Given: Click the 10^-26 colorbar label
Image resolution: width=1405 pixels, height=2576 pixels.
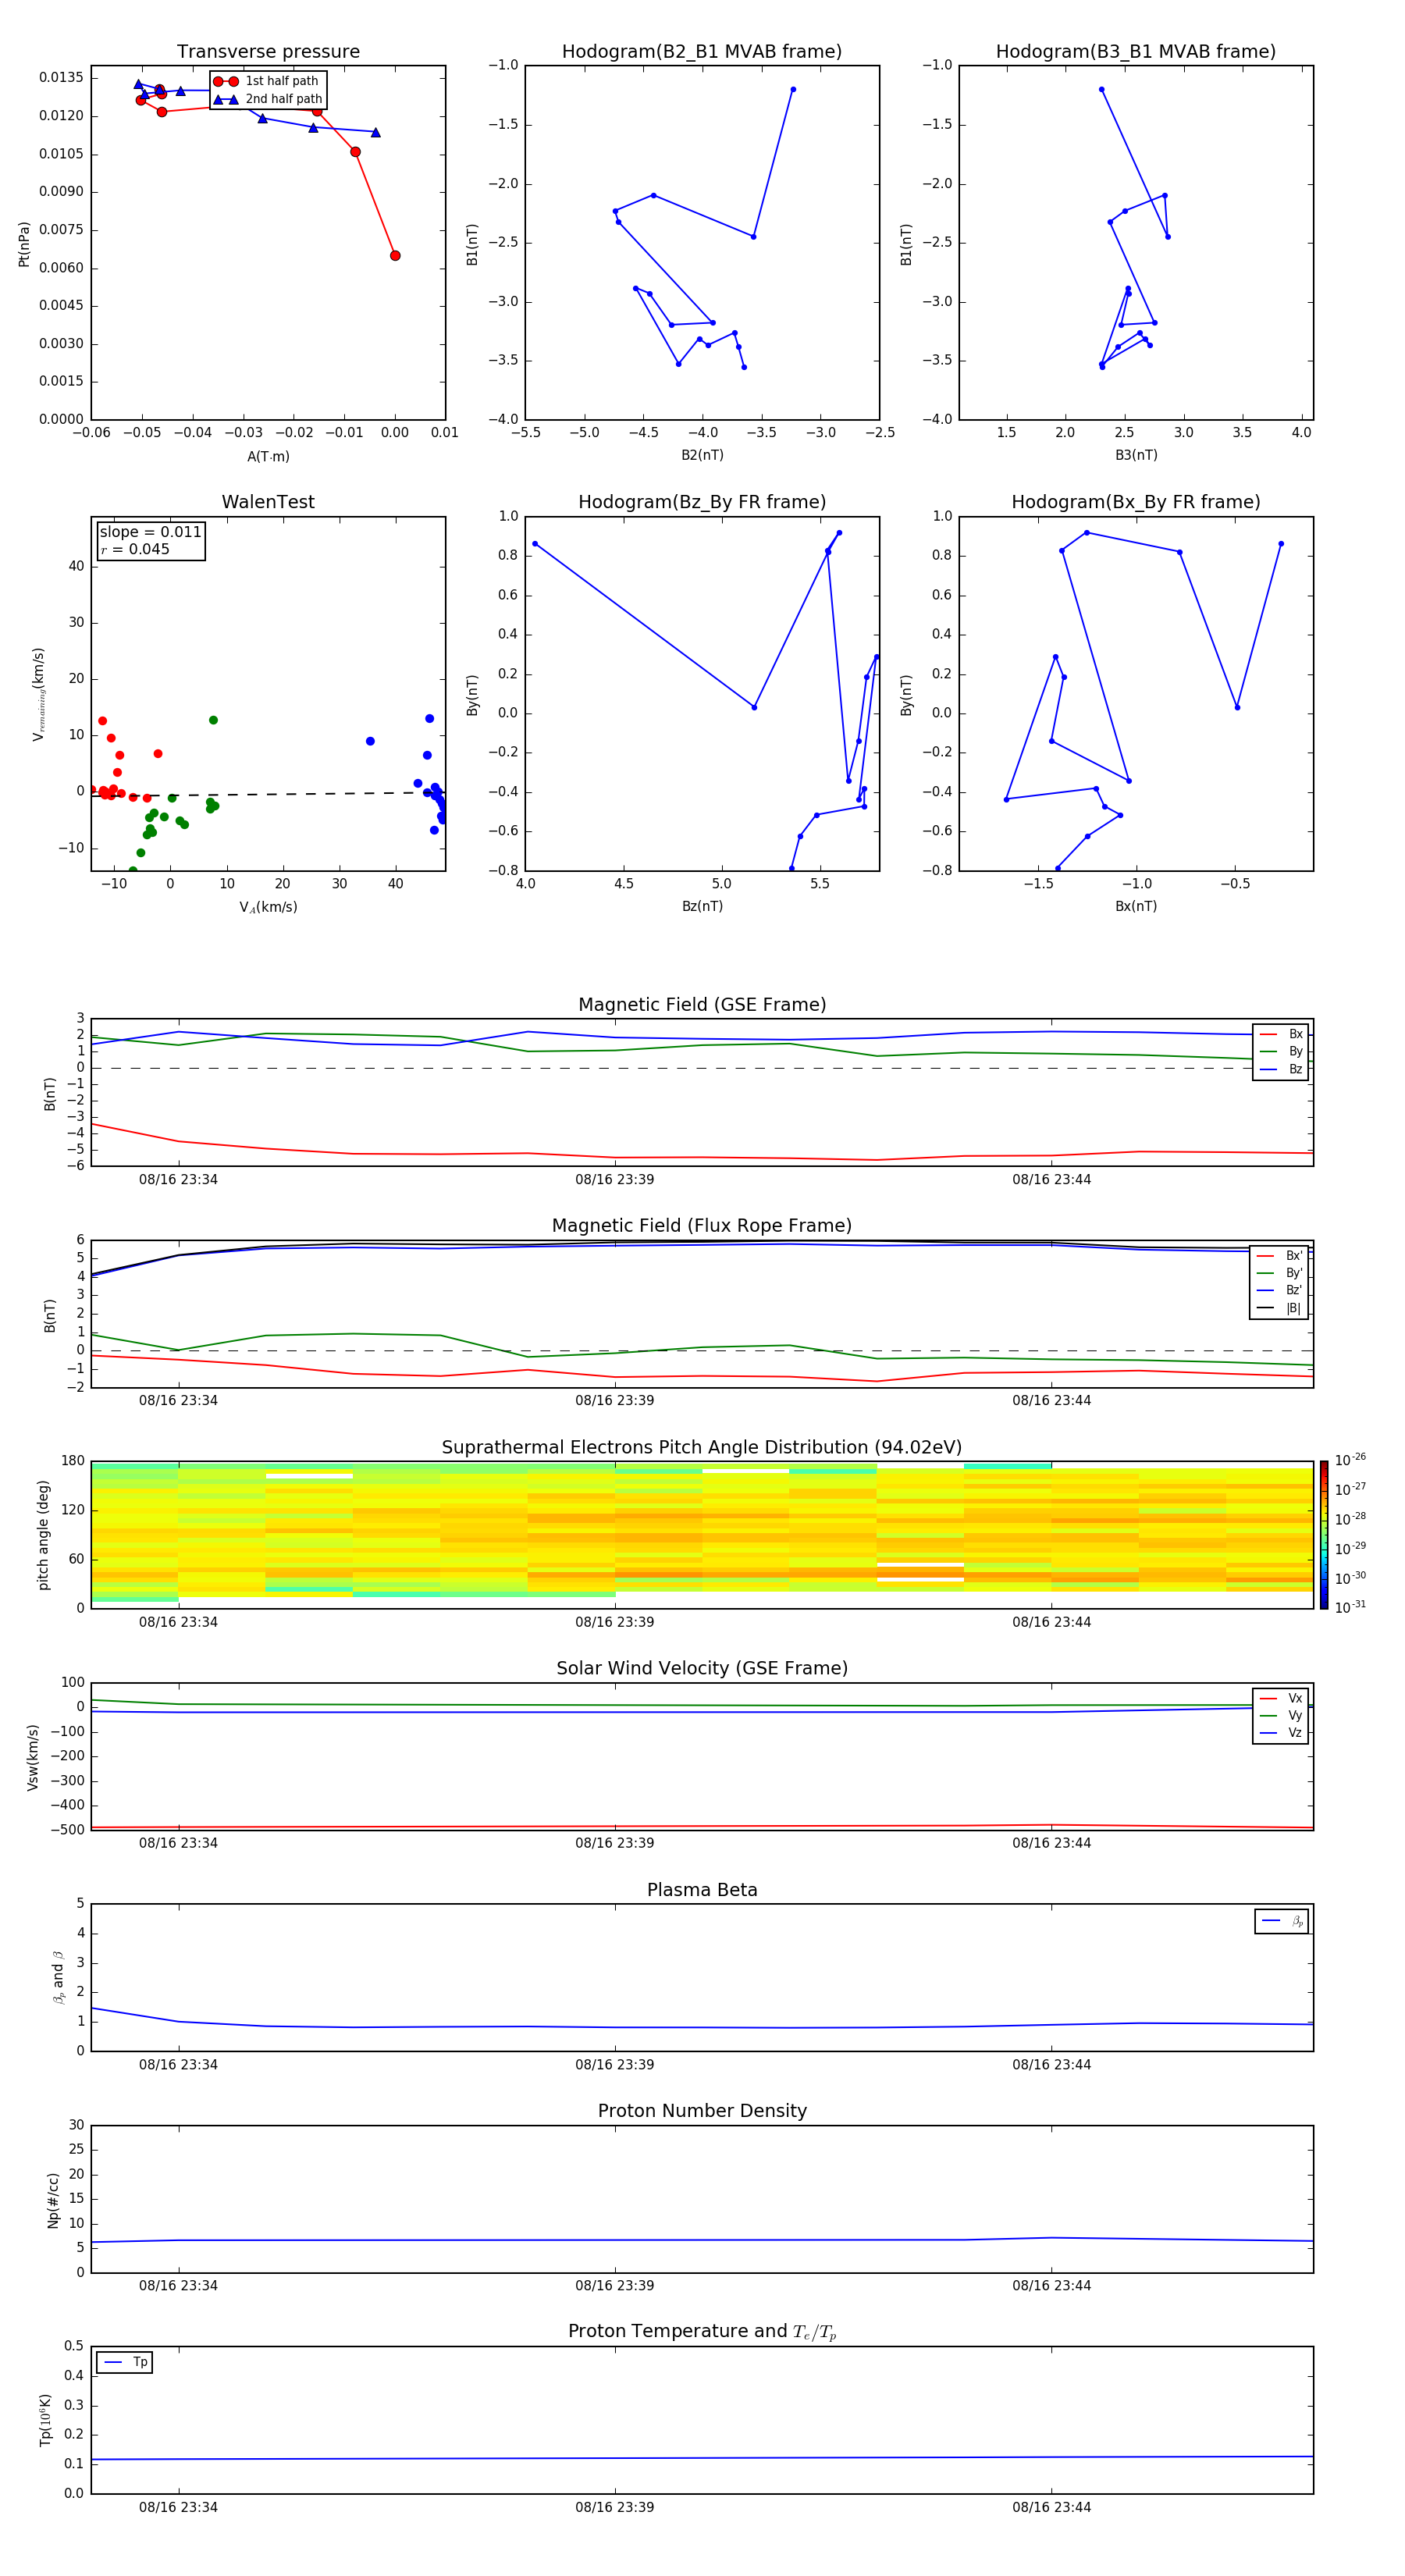Looking at the screenshot, I should point(1350,1460).
